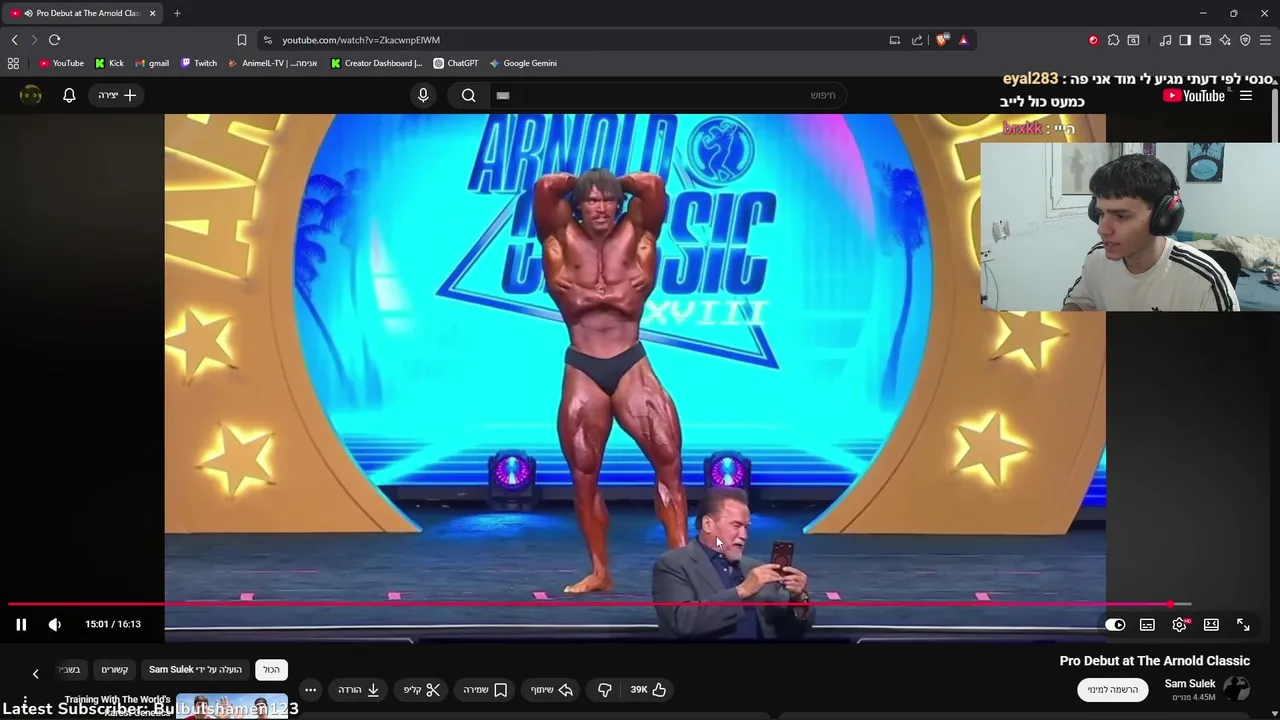Click the YouTube search field
This screenshot has height=720, width=1280.
click(x=670, y=95)
